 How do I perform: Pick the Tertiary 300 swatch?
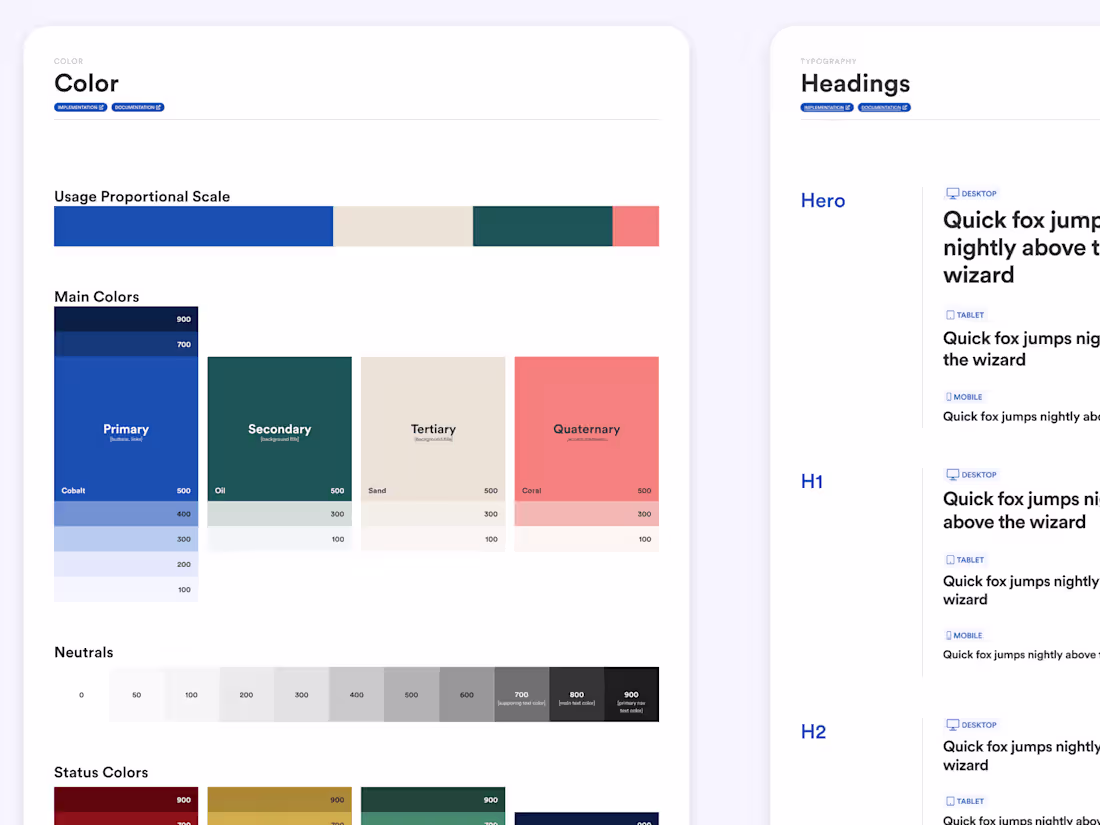coord(433,514)
